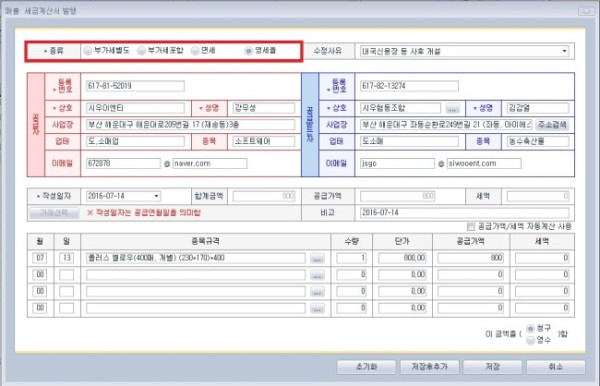Click 공급가액 field 800 in first item row
Screen dimensions: 600x386
(x=471, y=258)
